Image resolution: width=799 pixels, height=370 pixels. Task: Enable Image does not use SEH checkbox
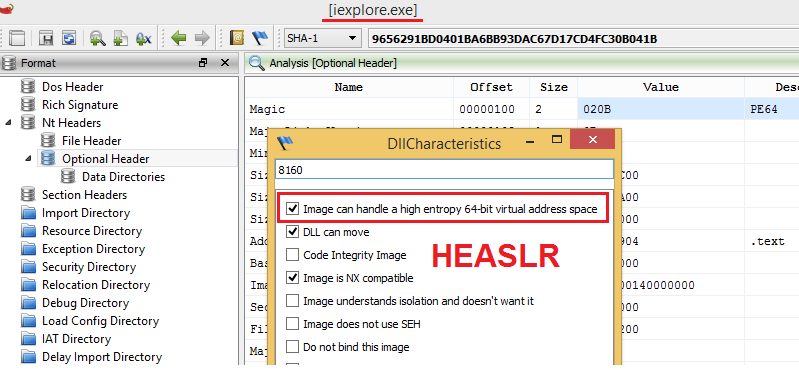click(292, 324)
